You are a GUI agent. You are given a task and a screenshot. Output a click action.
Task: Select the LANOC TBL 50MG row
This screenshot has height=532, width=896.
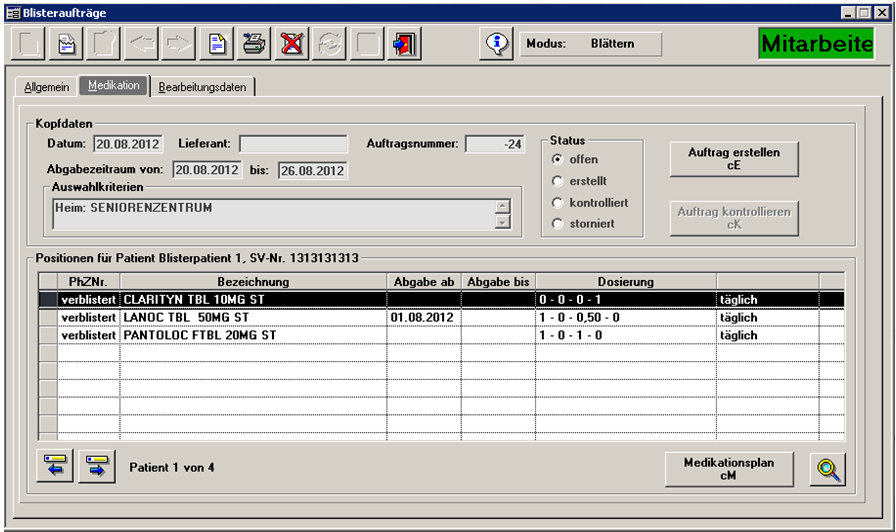pyautogui.click(x=250, y=317)
